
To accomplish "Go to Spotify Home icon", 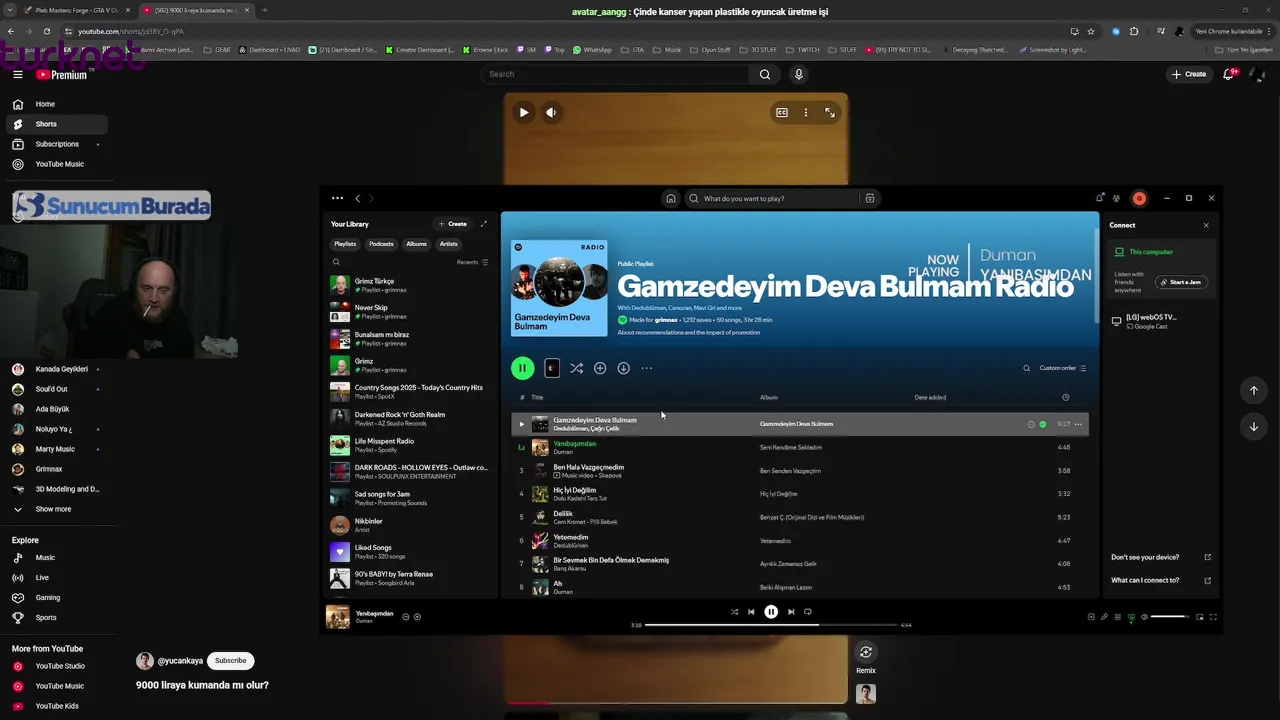I will tap(671, 198).
